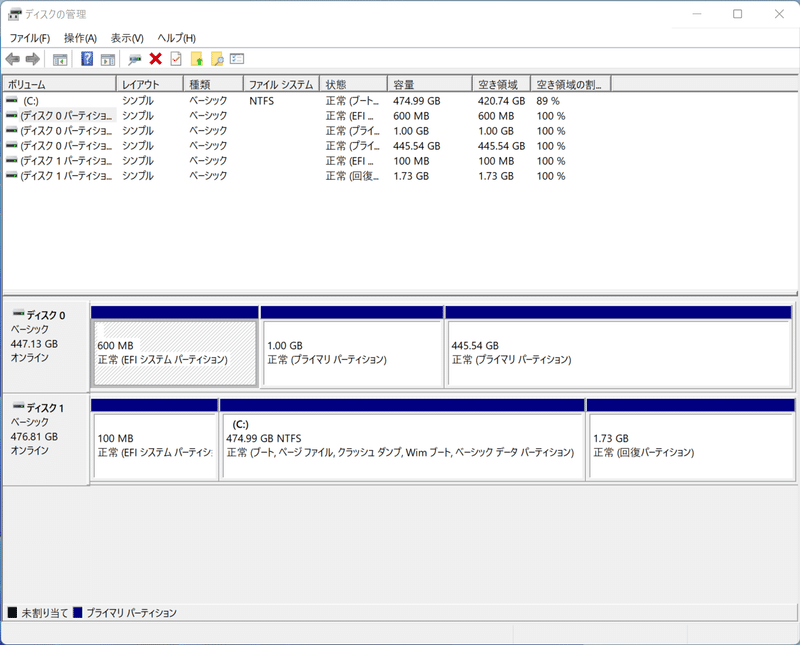Toggle the console tree show/hide icon

coord(60,60)
